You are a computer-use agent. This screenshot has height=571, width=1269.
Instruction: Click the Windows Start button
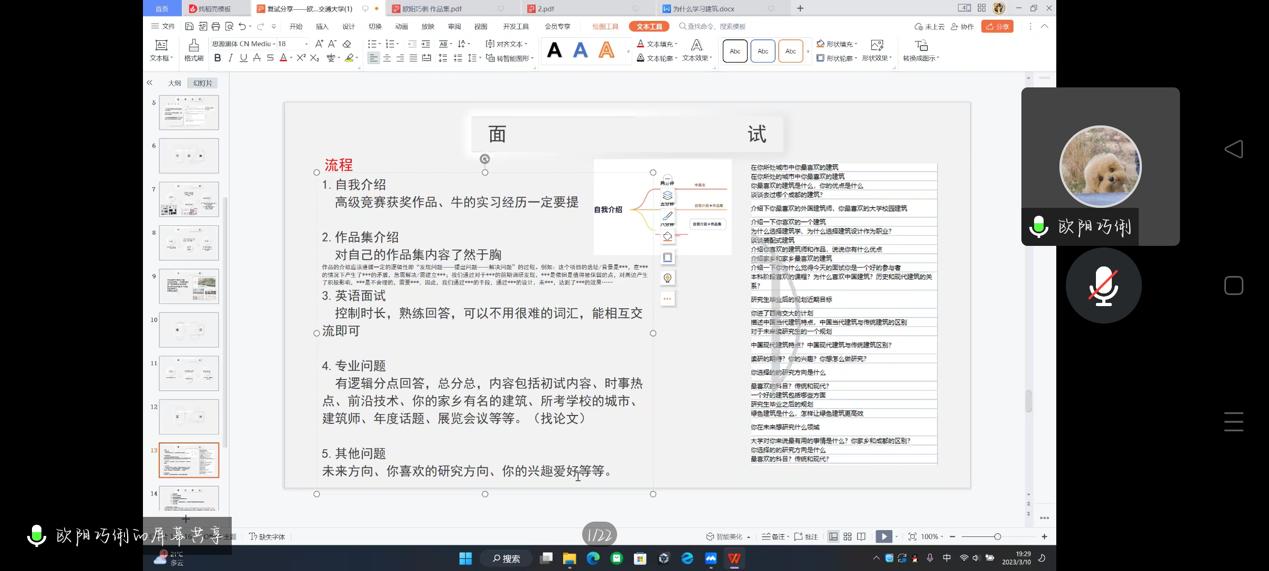click(465, 558)
